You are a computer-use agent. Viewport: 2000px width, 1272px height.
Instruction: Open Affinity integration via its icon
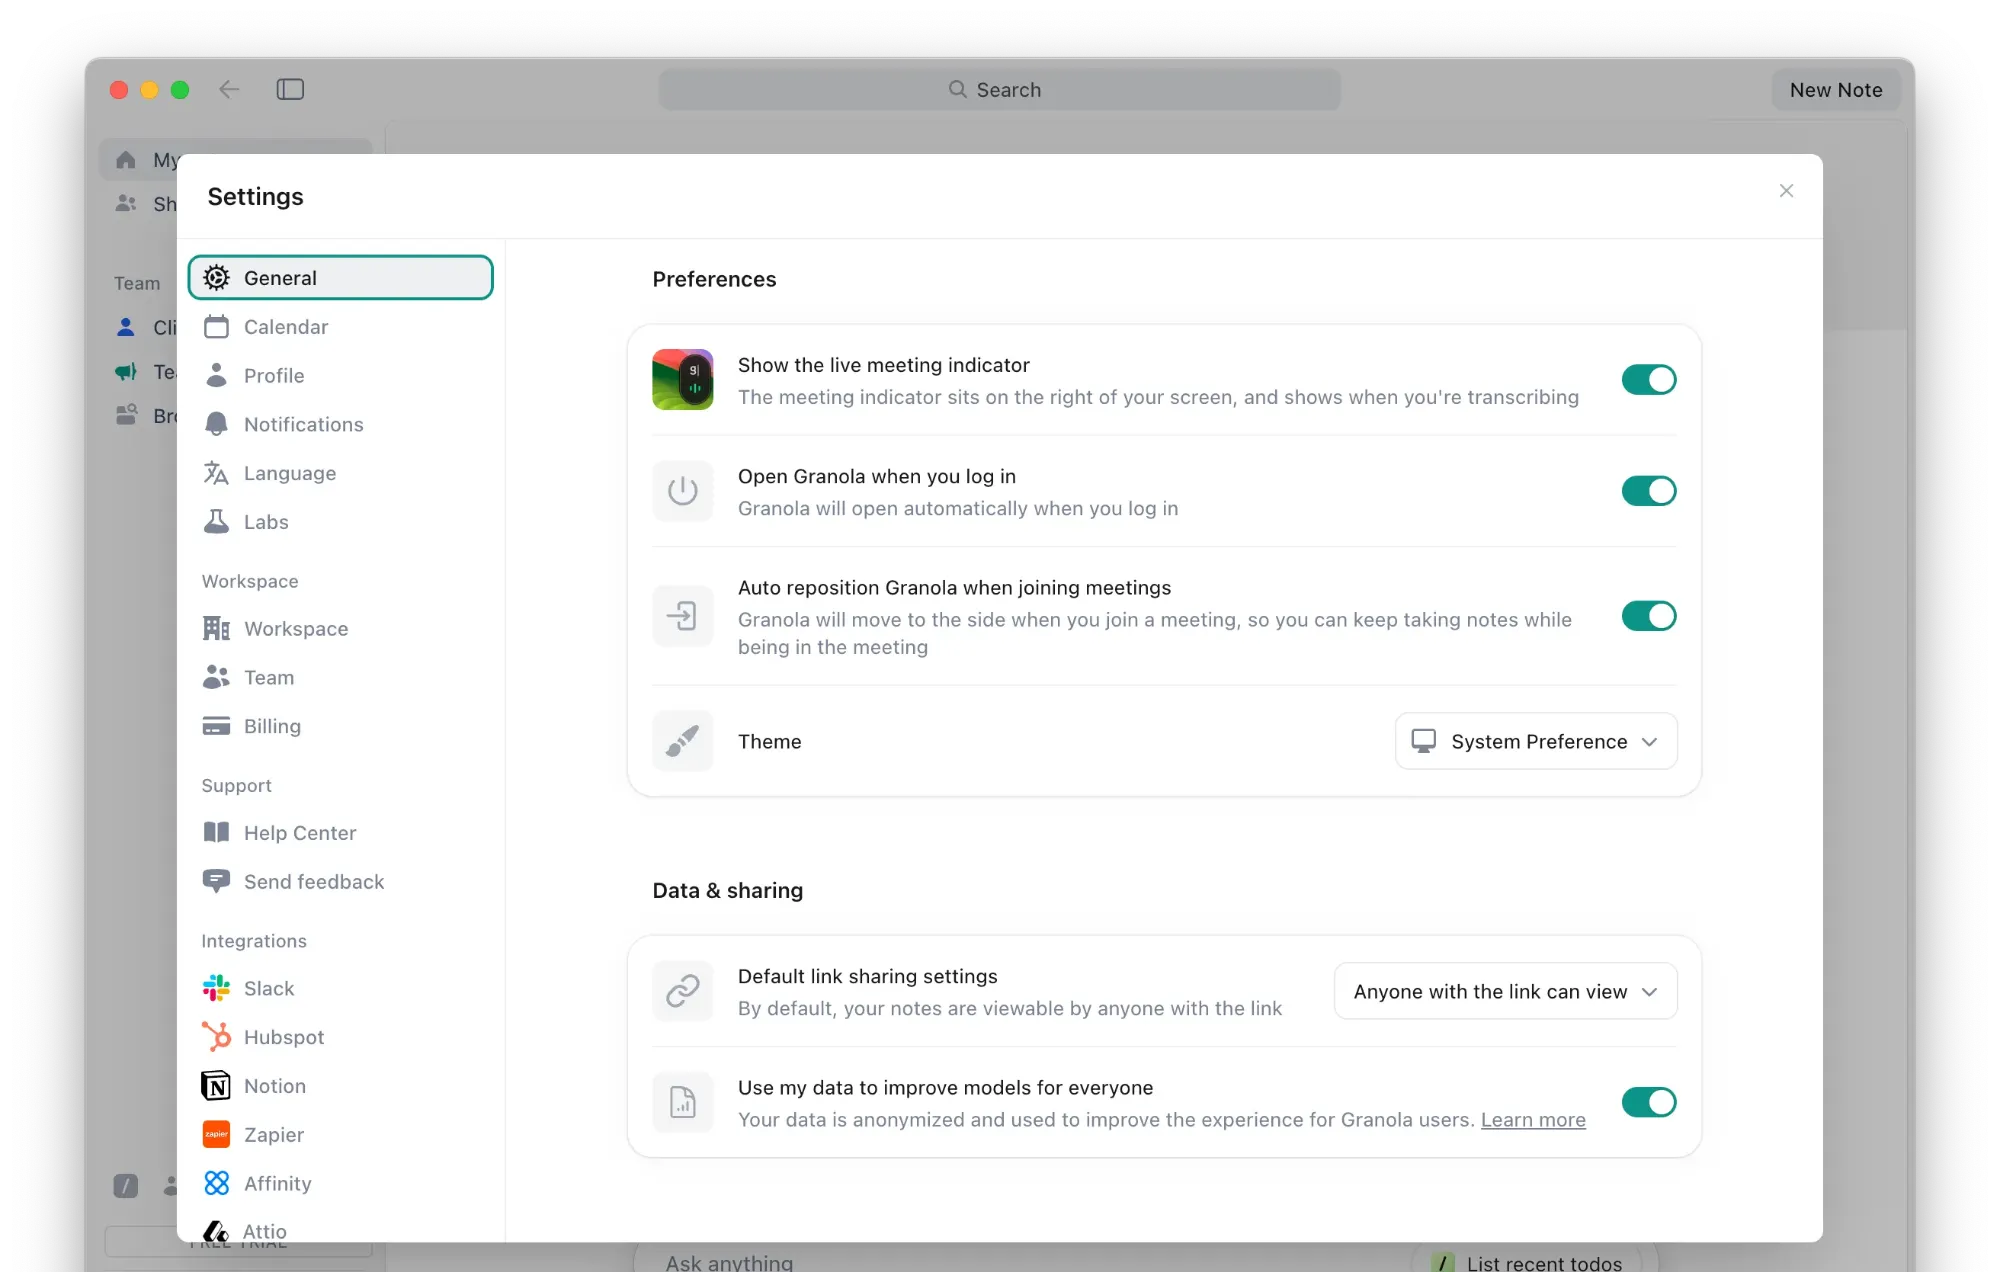216,1183
